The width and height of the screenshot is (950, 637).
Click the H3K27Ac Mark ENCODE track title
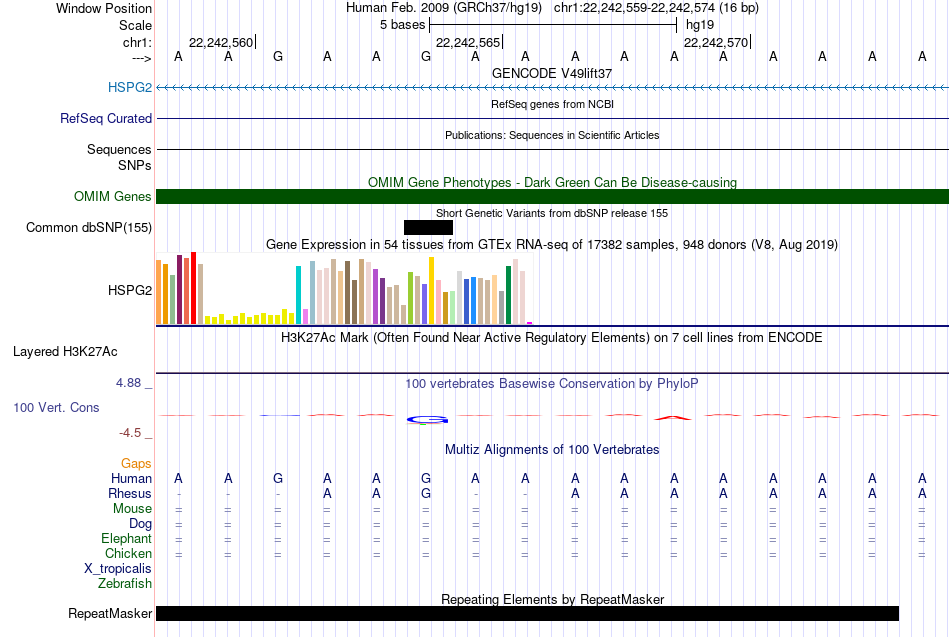(x=552, y=338)
